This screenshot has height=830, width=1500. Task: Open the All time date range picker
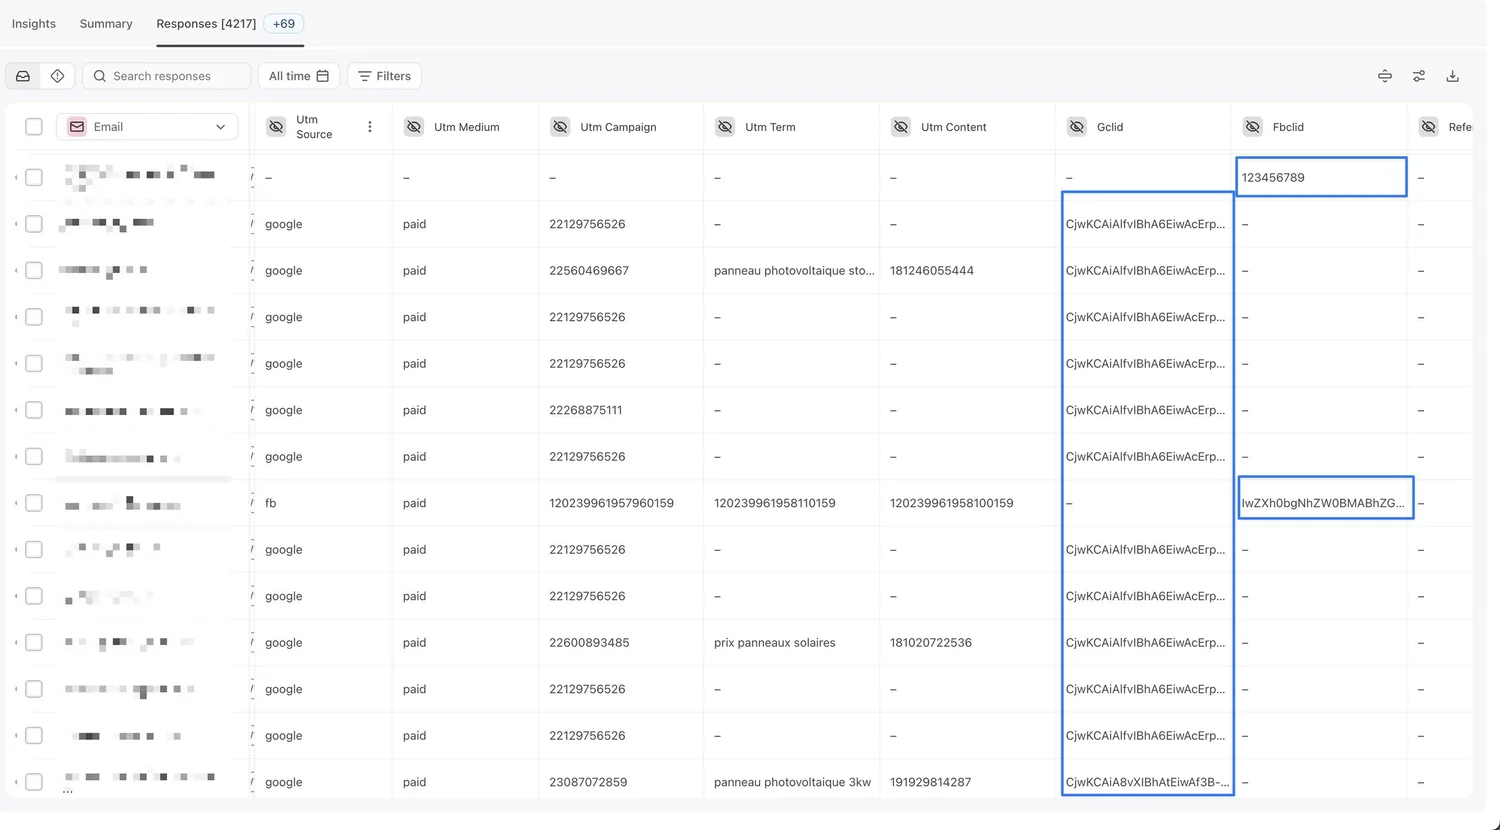(298, 75)
